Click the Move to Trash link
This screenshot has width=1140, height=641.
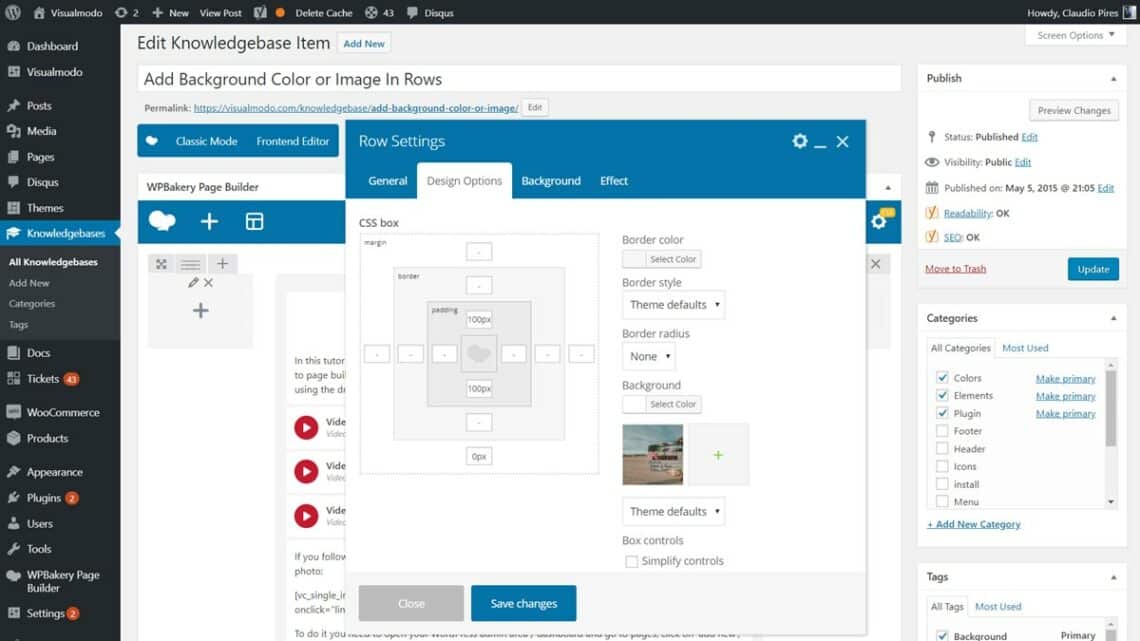pos(955,268)
